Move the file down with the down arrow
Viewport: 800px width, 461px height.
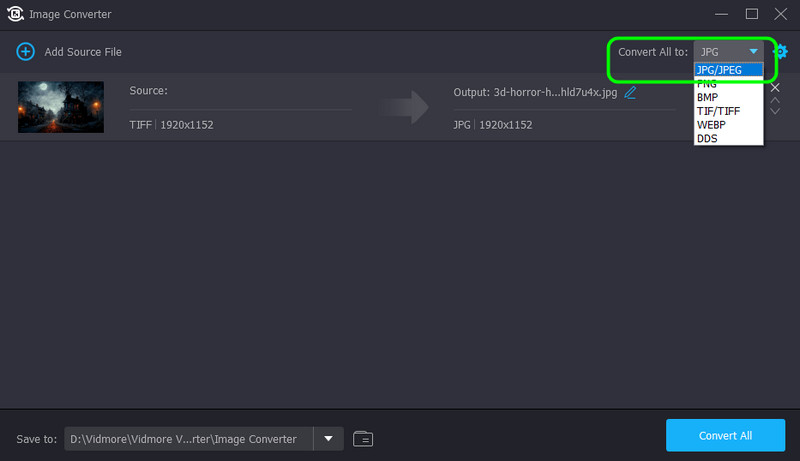[774, 111]
